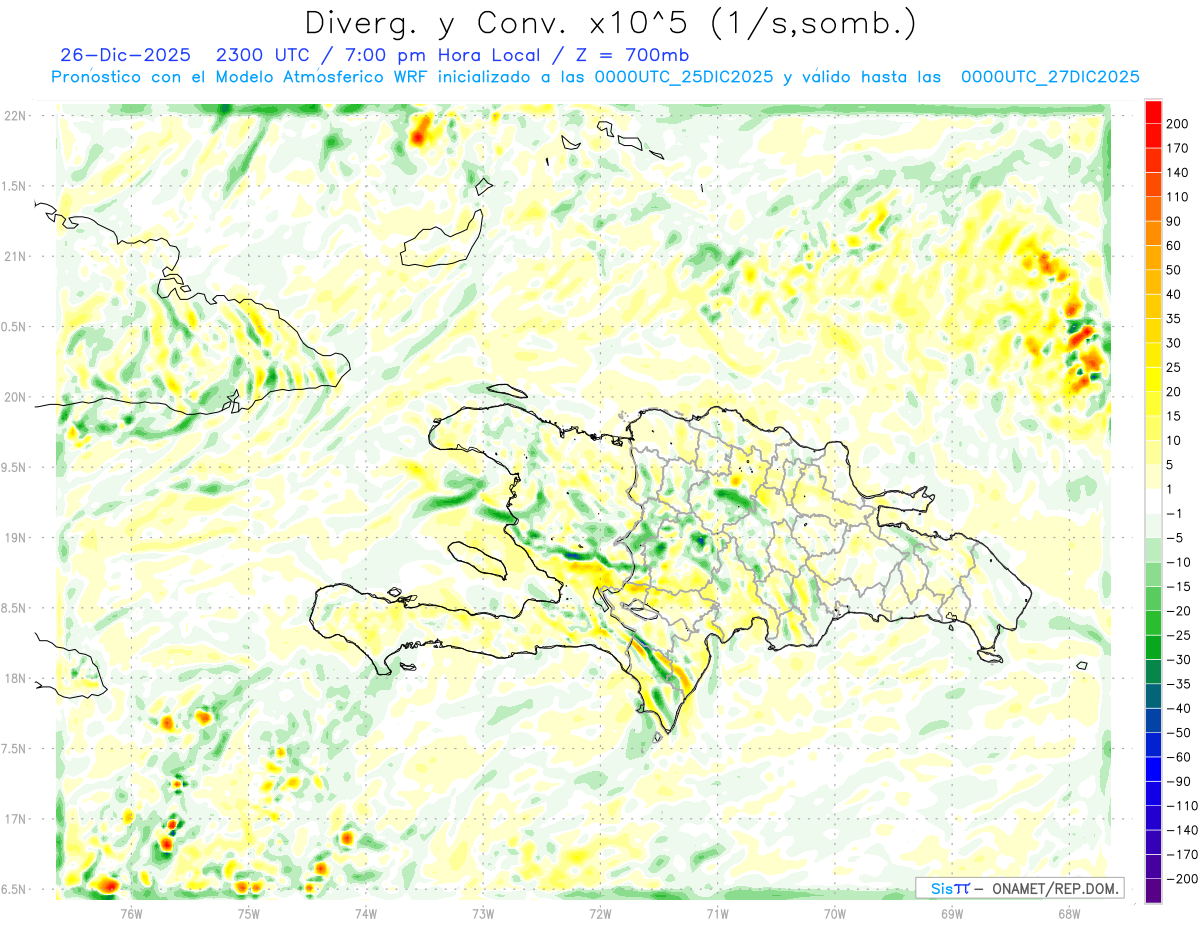This screenshot has height=927, width=1200.
Task: Click the '6.5N' latitude label
Action: click(x=14, y=890)
